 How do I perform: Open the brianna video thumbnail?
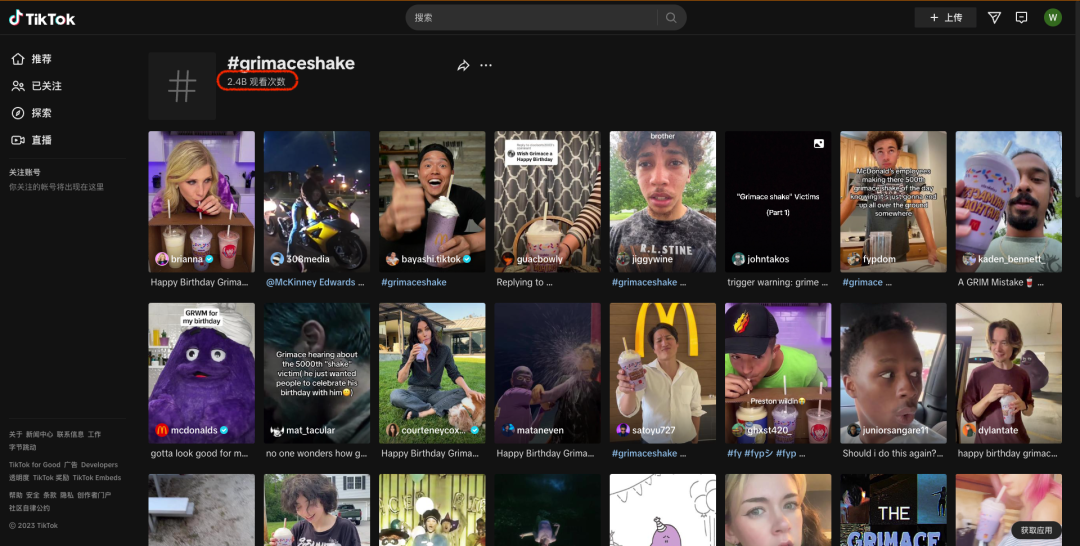pos(201,202)
